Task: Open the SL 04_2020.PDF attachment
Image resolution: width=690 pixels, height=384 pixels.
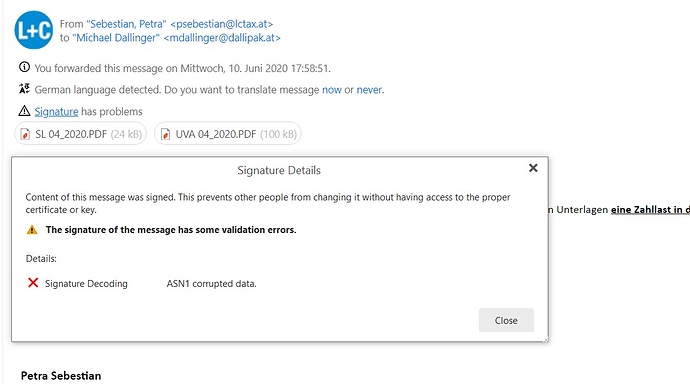Action: [81, 134]
